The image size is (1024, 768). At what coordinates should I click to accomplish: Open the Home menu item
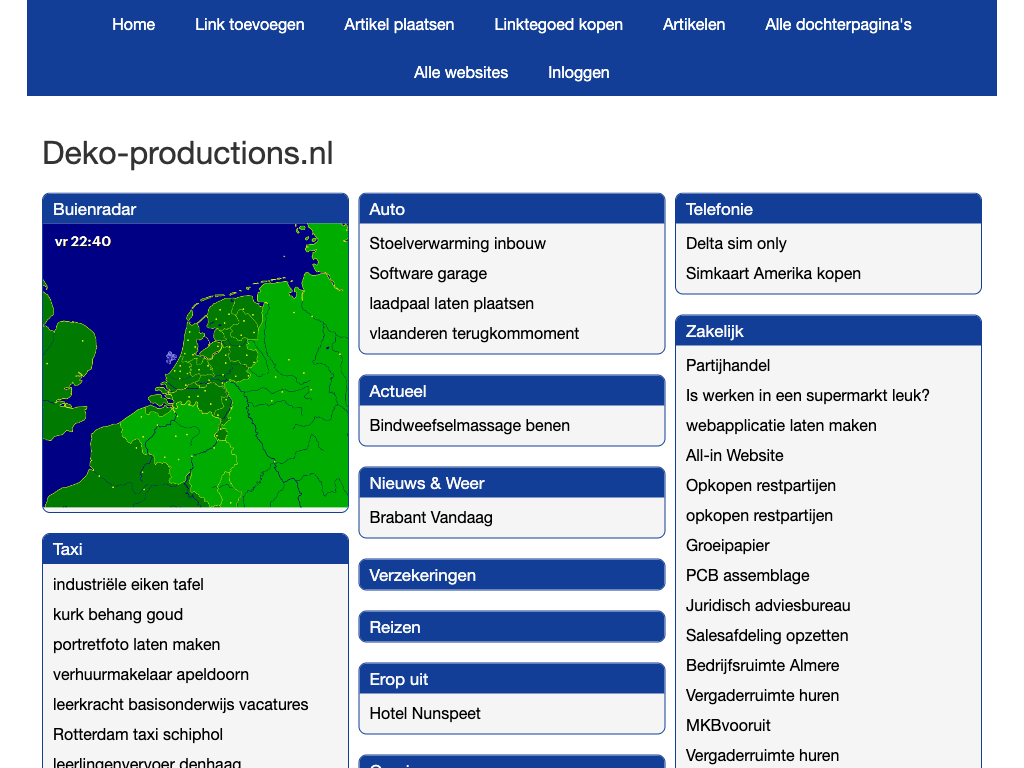tap(133, 24)
